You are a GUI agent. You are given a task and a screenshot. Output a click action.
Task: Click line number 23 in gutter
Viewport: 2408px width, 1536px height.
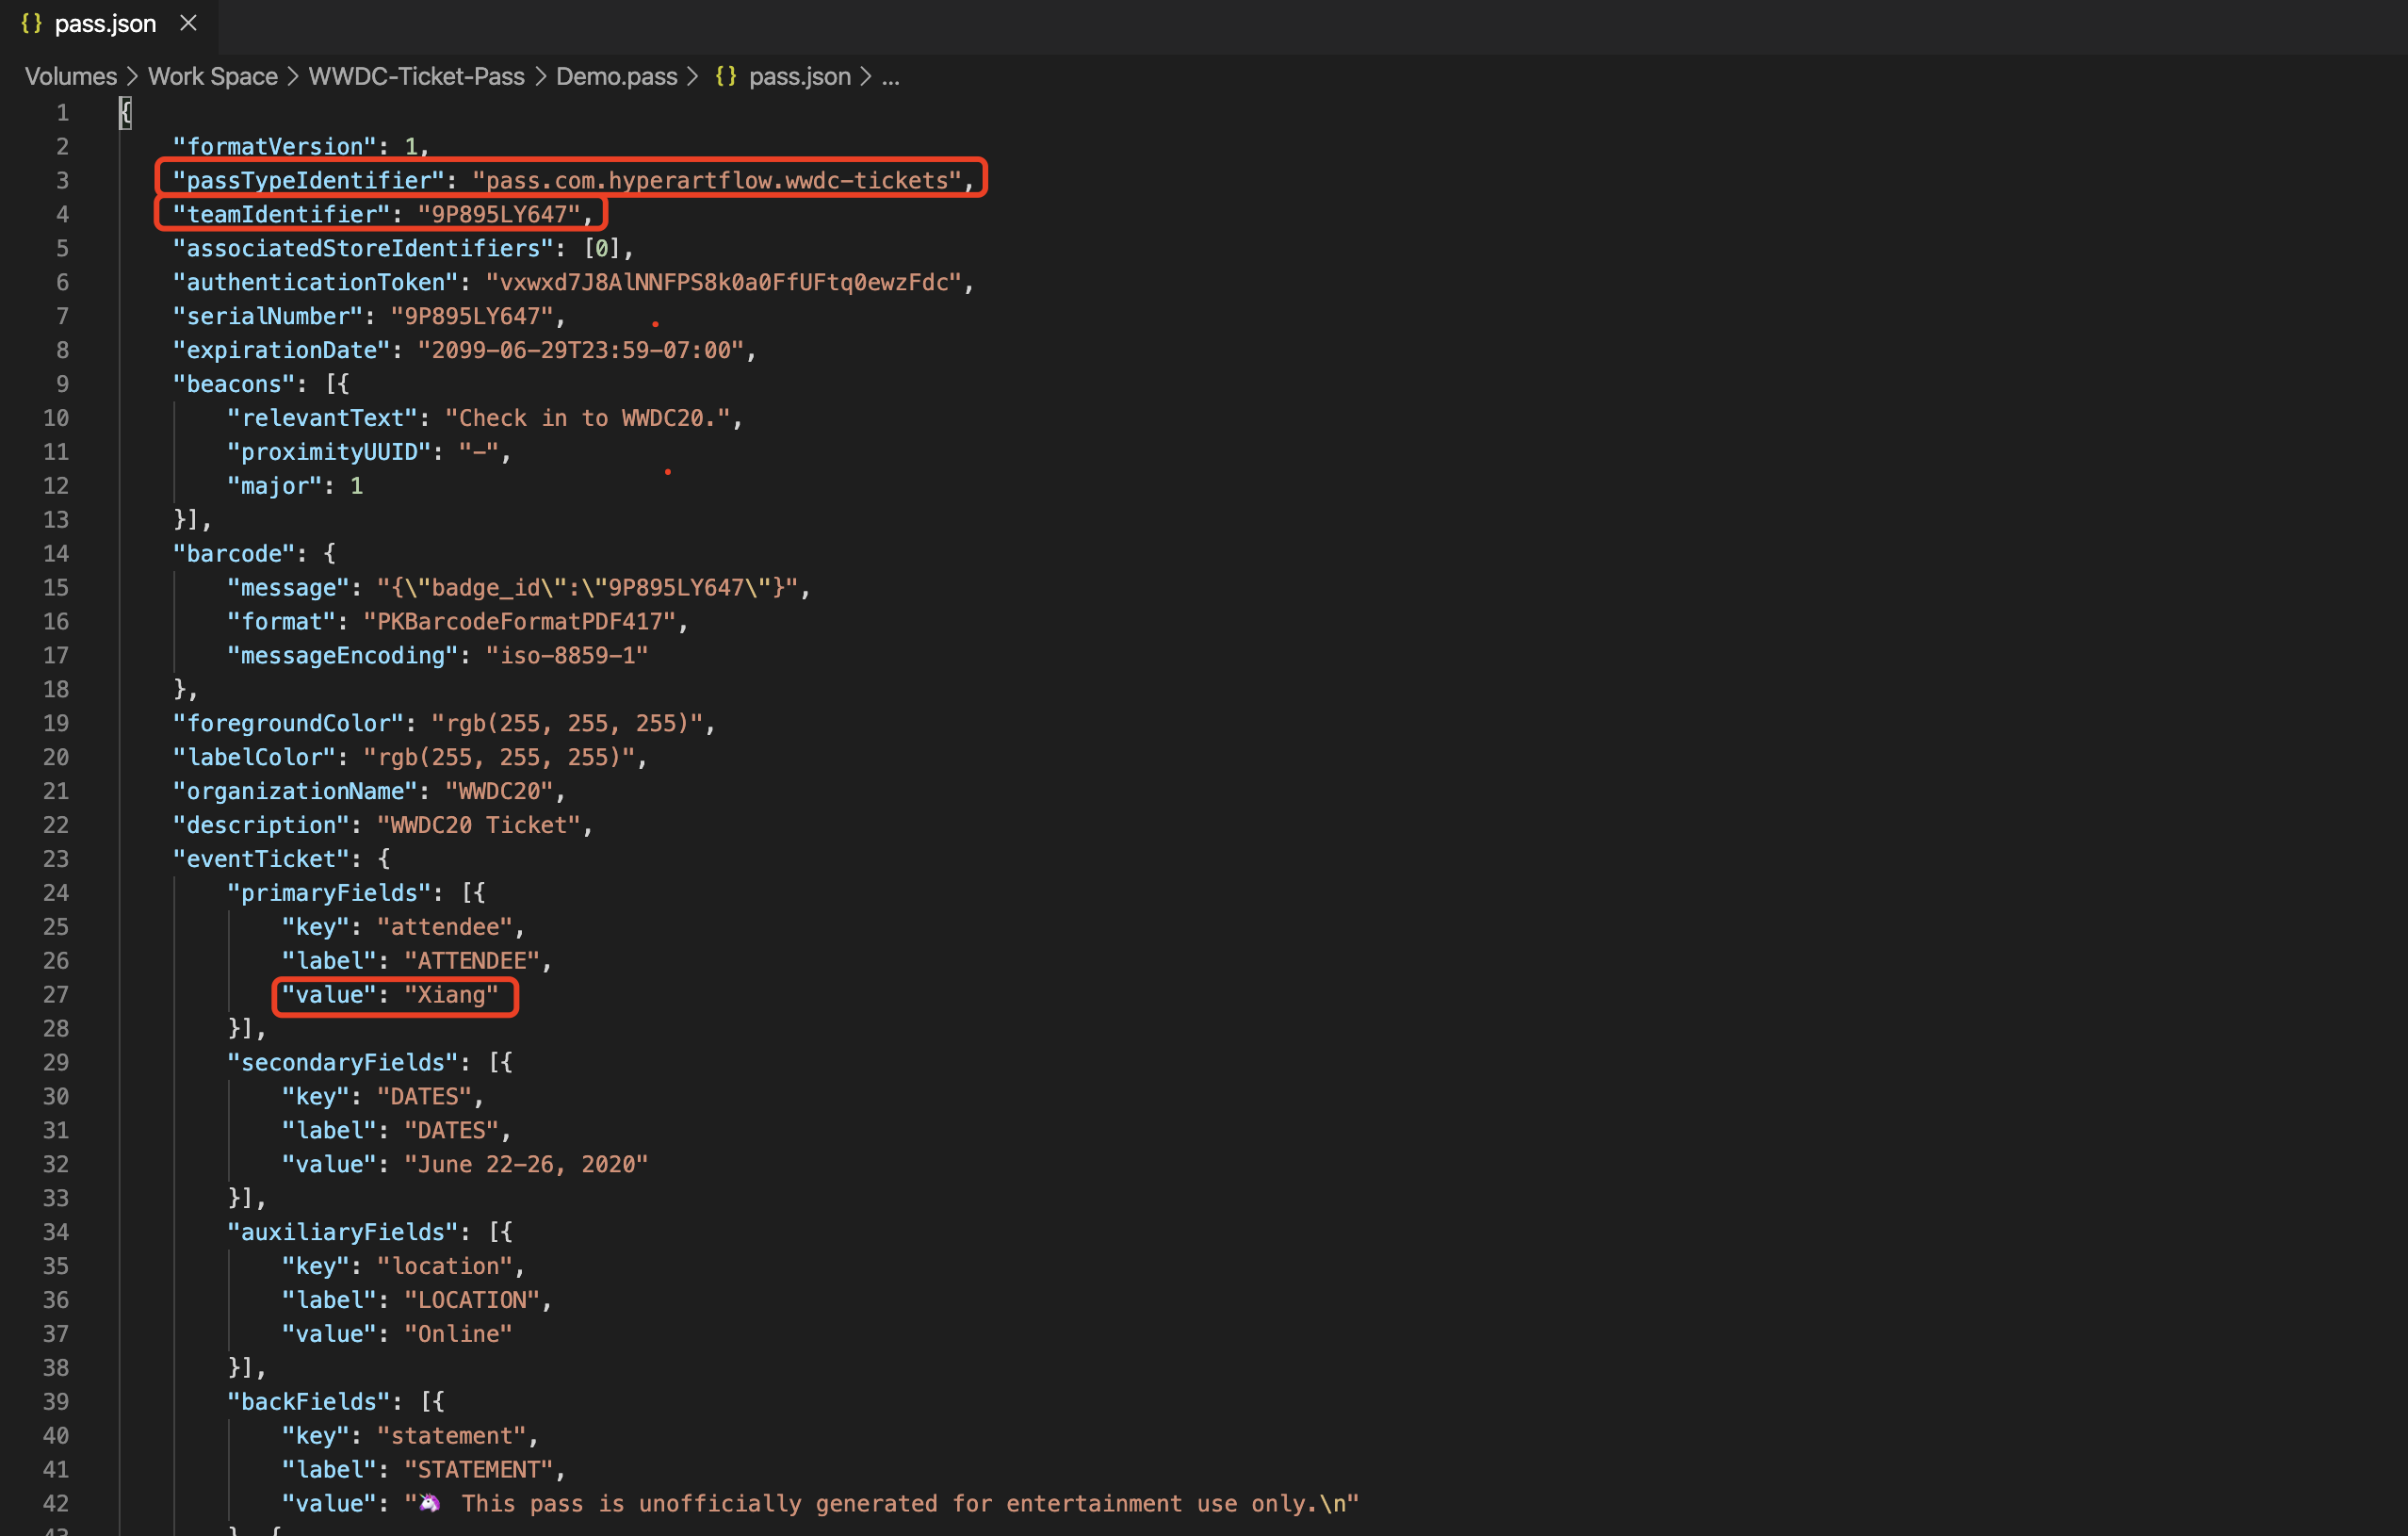click(56, 859)
